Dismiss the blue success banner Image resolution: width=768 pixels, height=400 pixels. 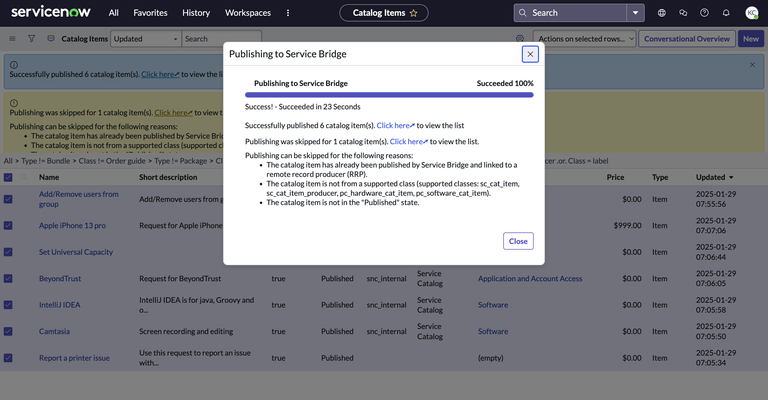click(x=752, y=65)
